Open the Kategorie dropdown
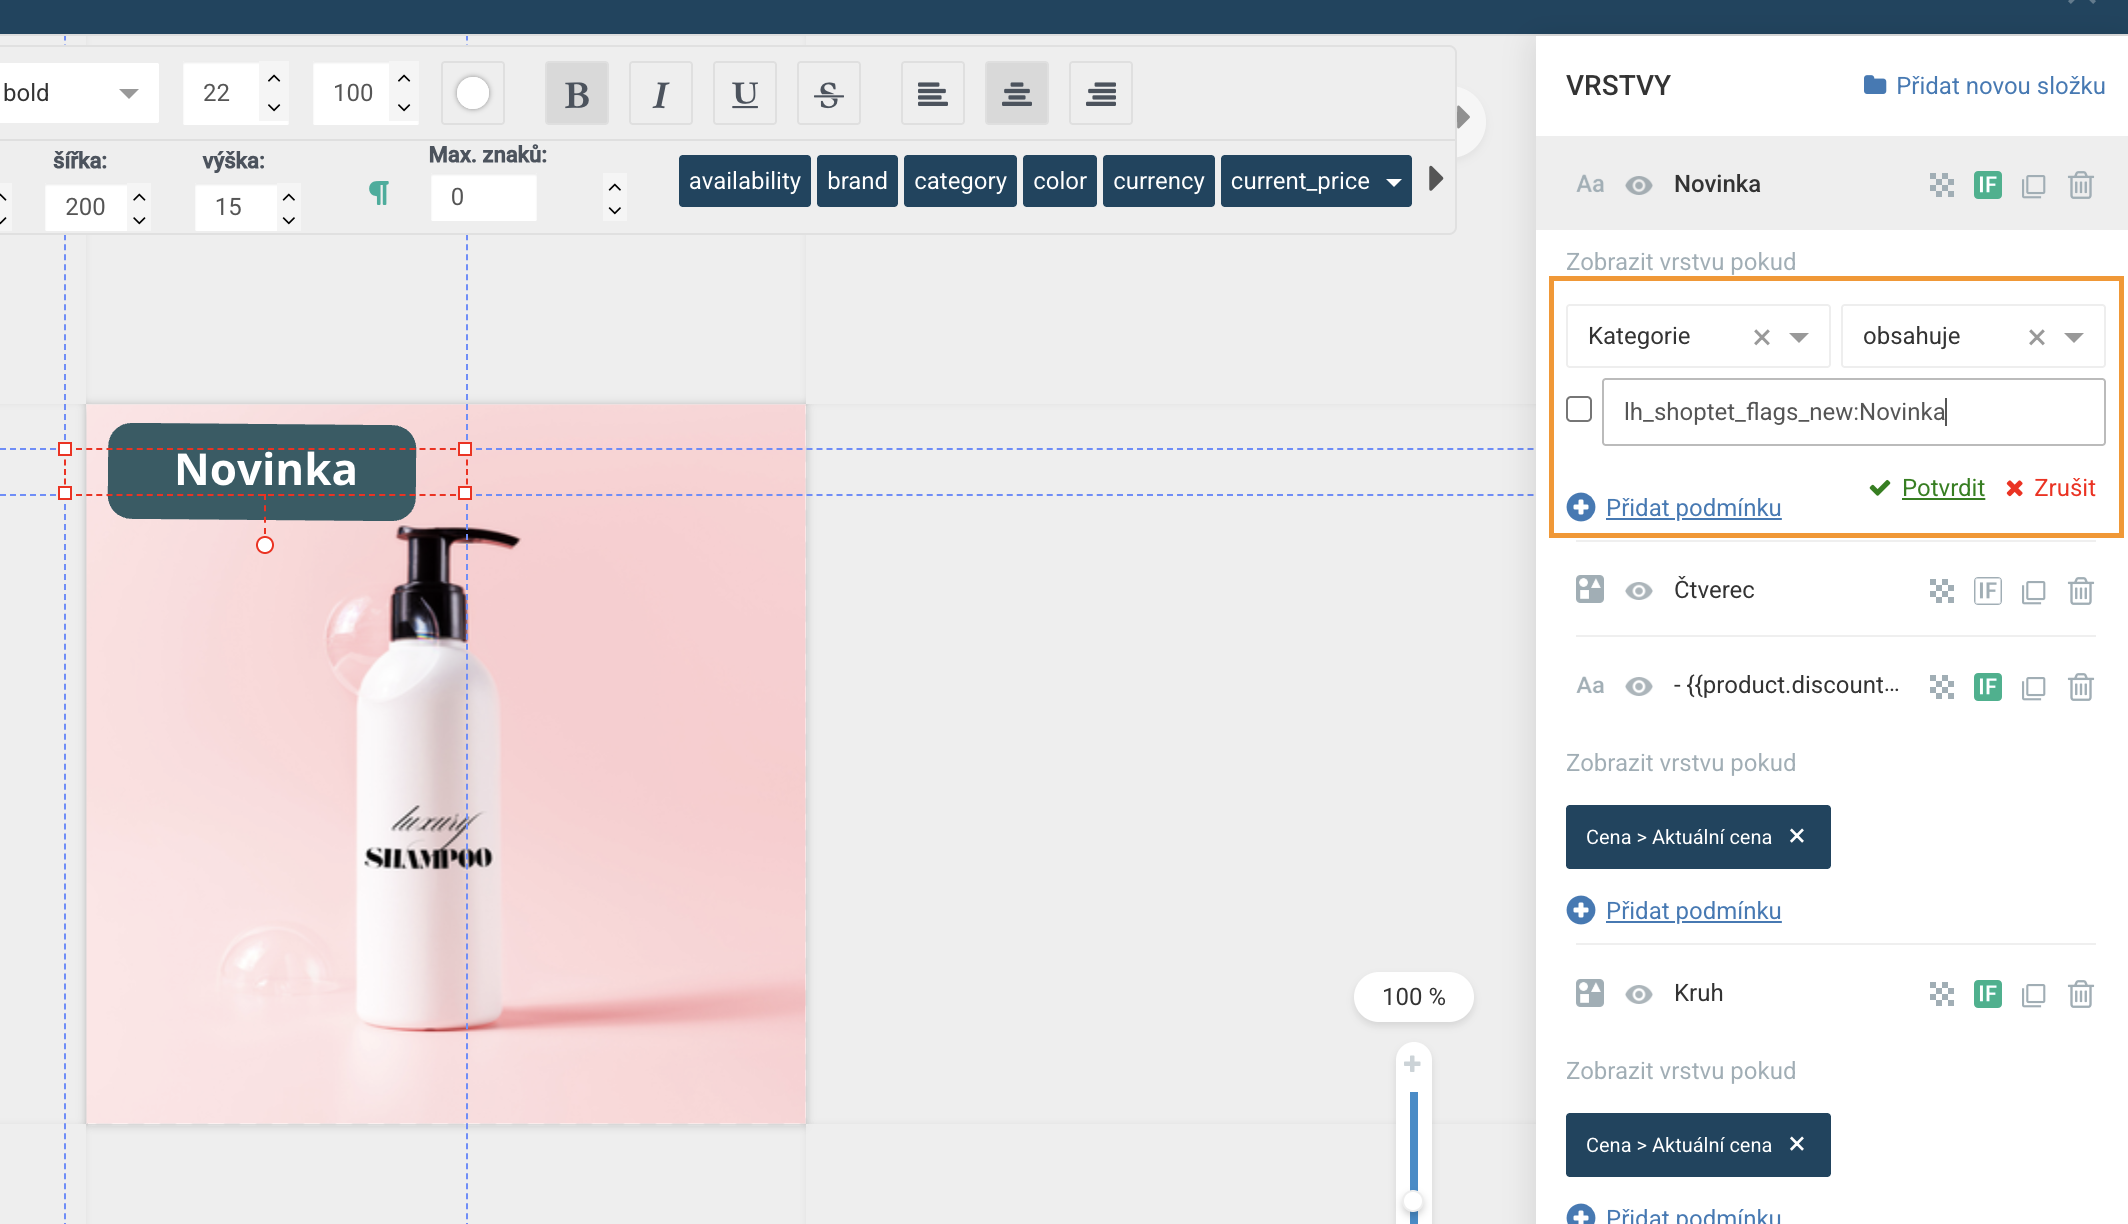The width and height of the screenshot is (2128, 1224). (1799, 337)
